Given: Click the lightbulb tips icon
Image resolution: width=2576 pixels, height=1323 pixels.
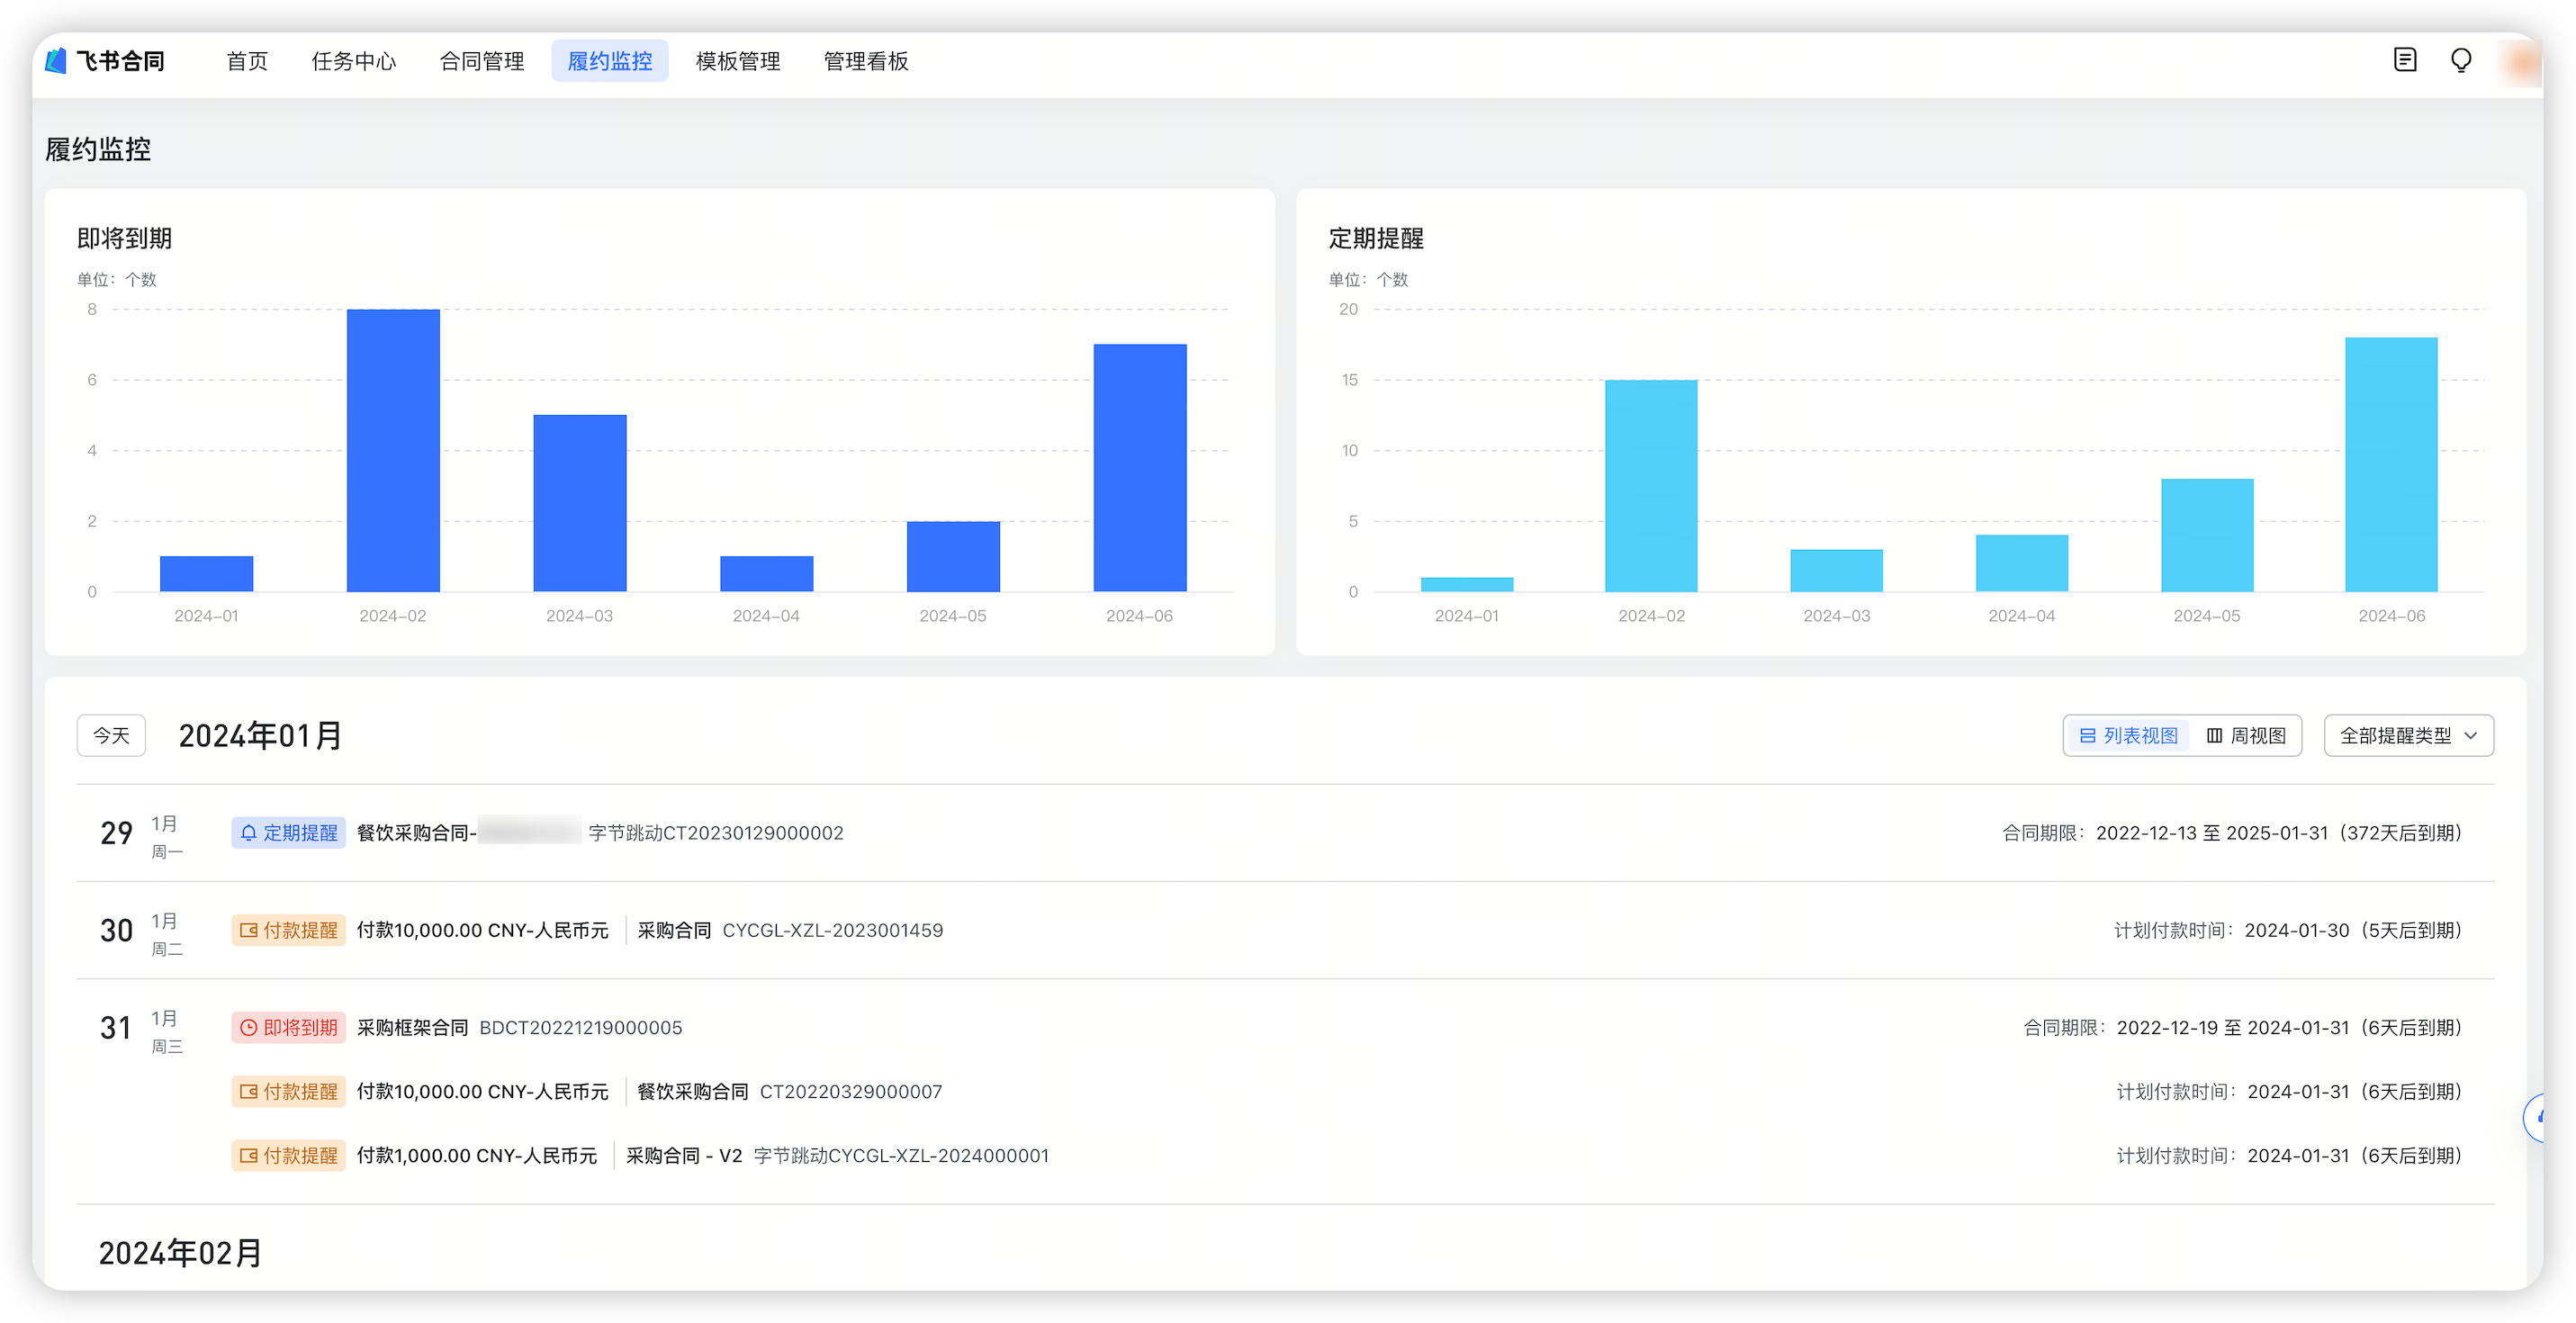Looking at the screenshot, I should coord(2461,60).
